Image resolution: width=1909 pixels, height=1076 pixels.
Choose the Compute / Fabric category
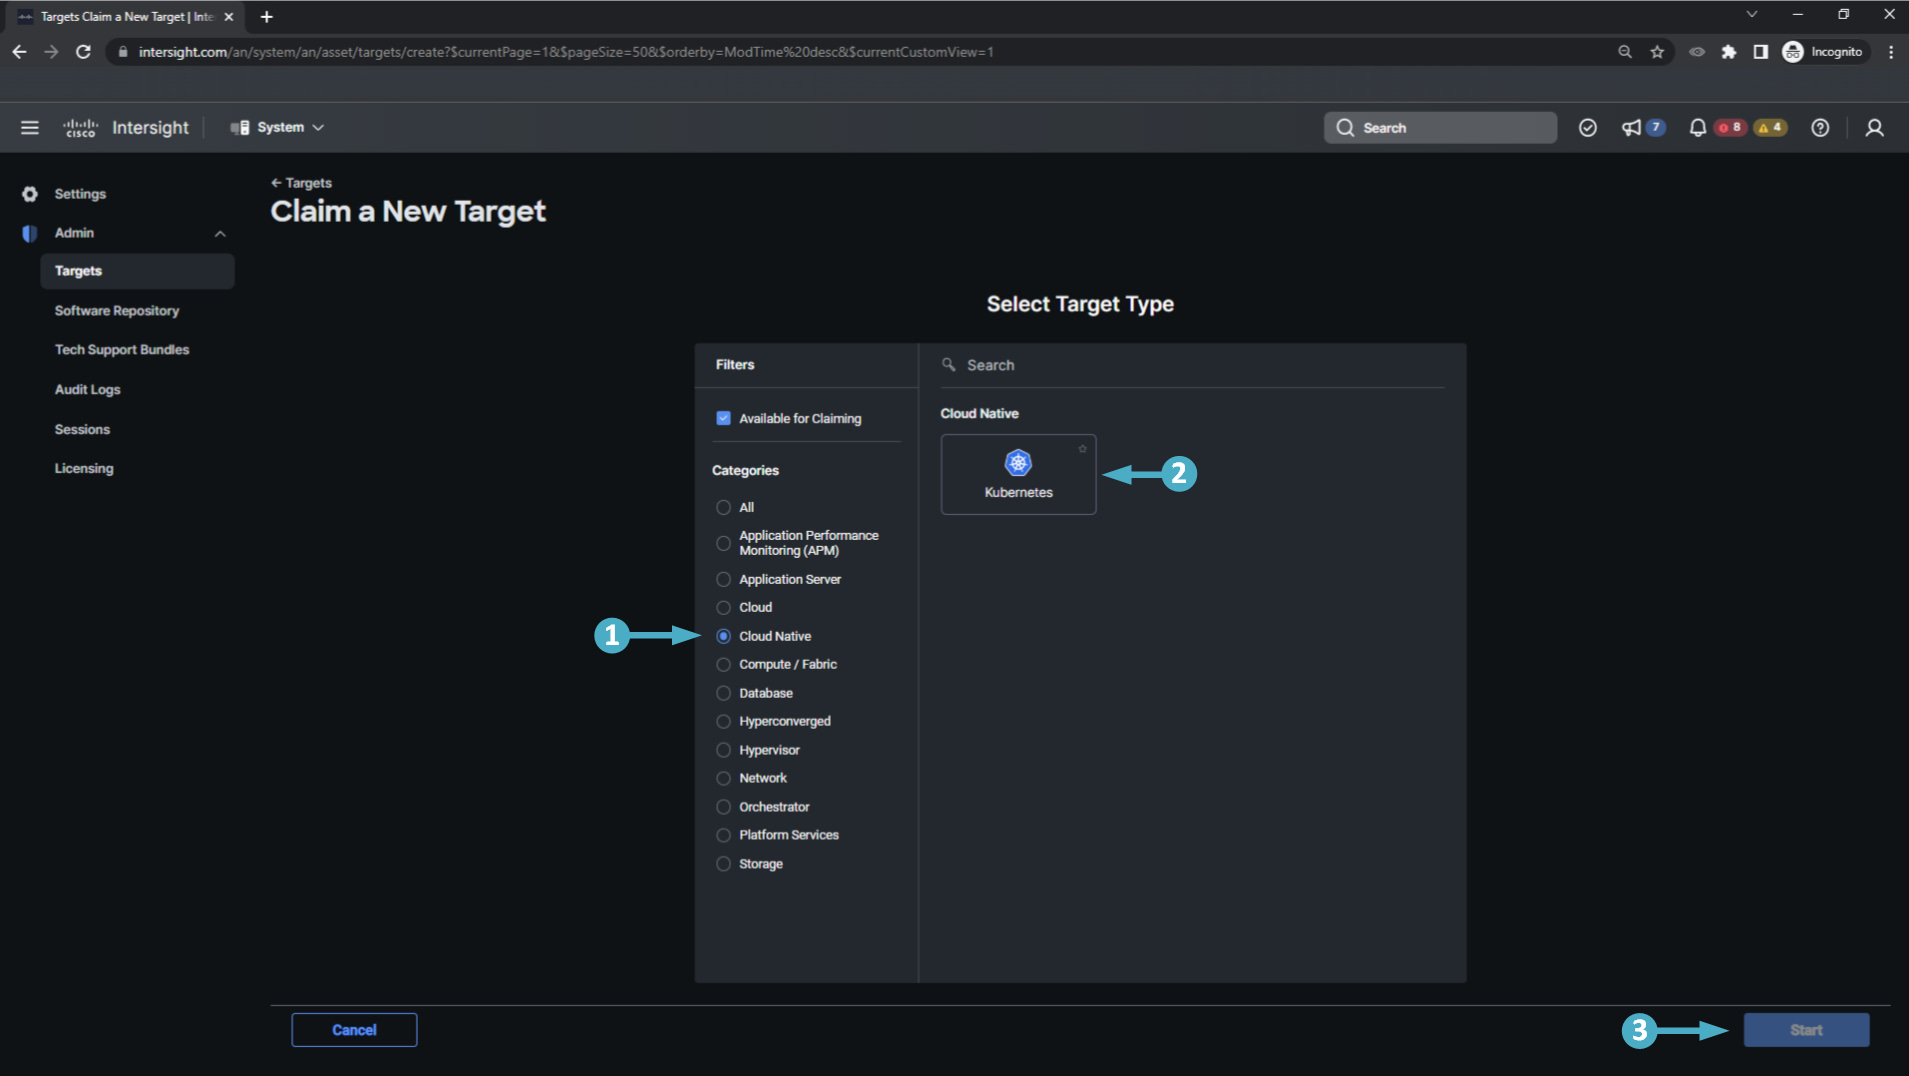723,665
